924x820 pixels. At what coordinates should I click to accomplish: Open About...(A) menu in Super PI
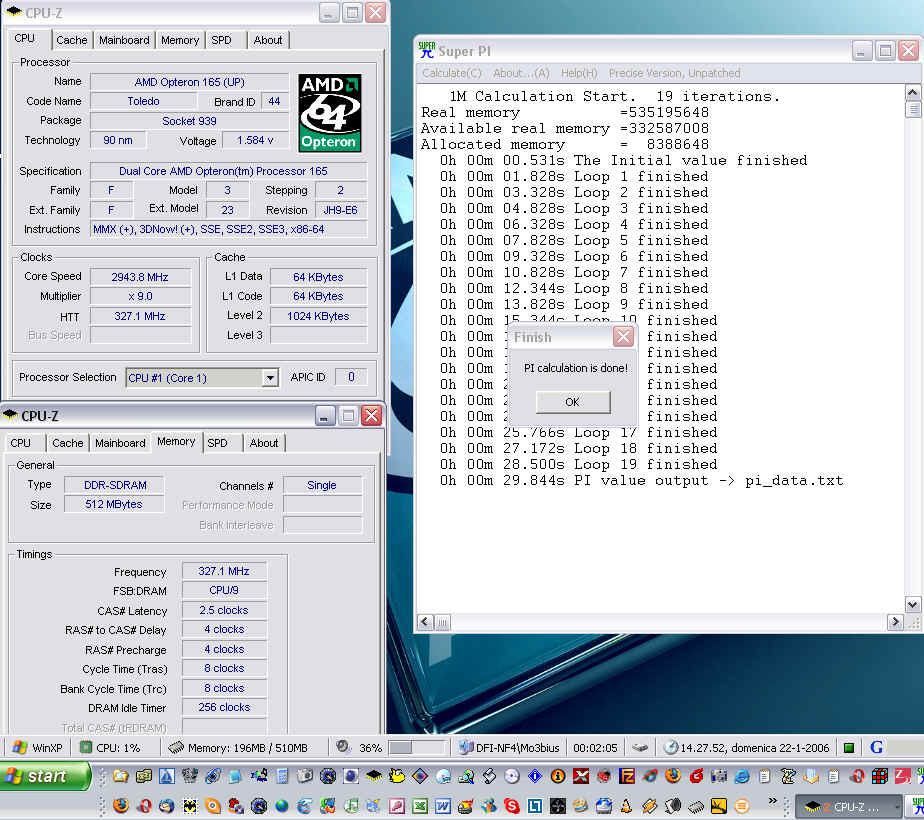(521, 73)
